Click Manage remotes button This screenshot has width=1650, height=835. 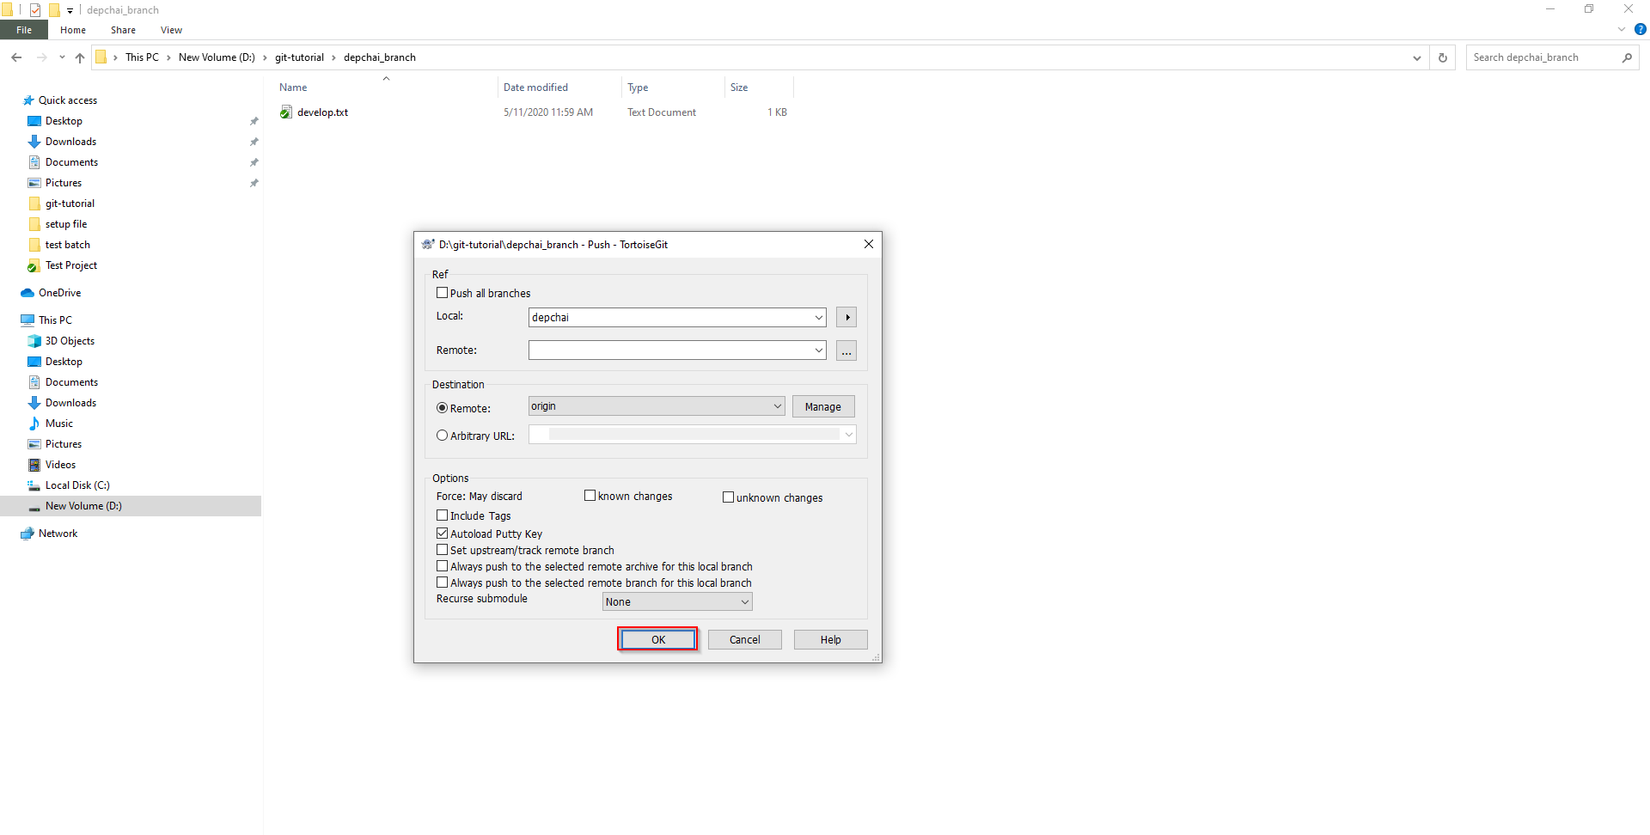point(823,407)
